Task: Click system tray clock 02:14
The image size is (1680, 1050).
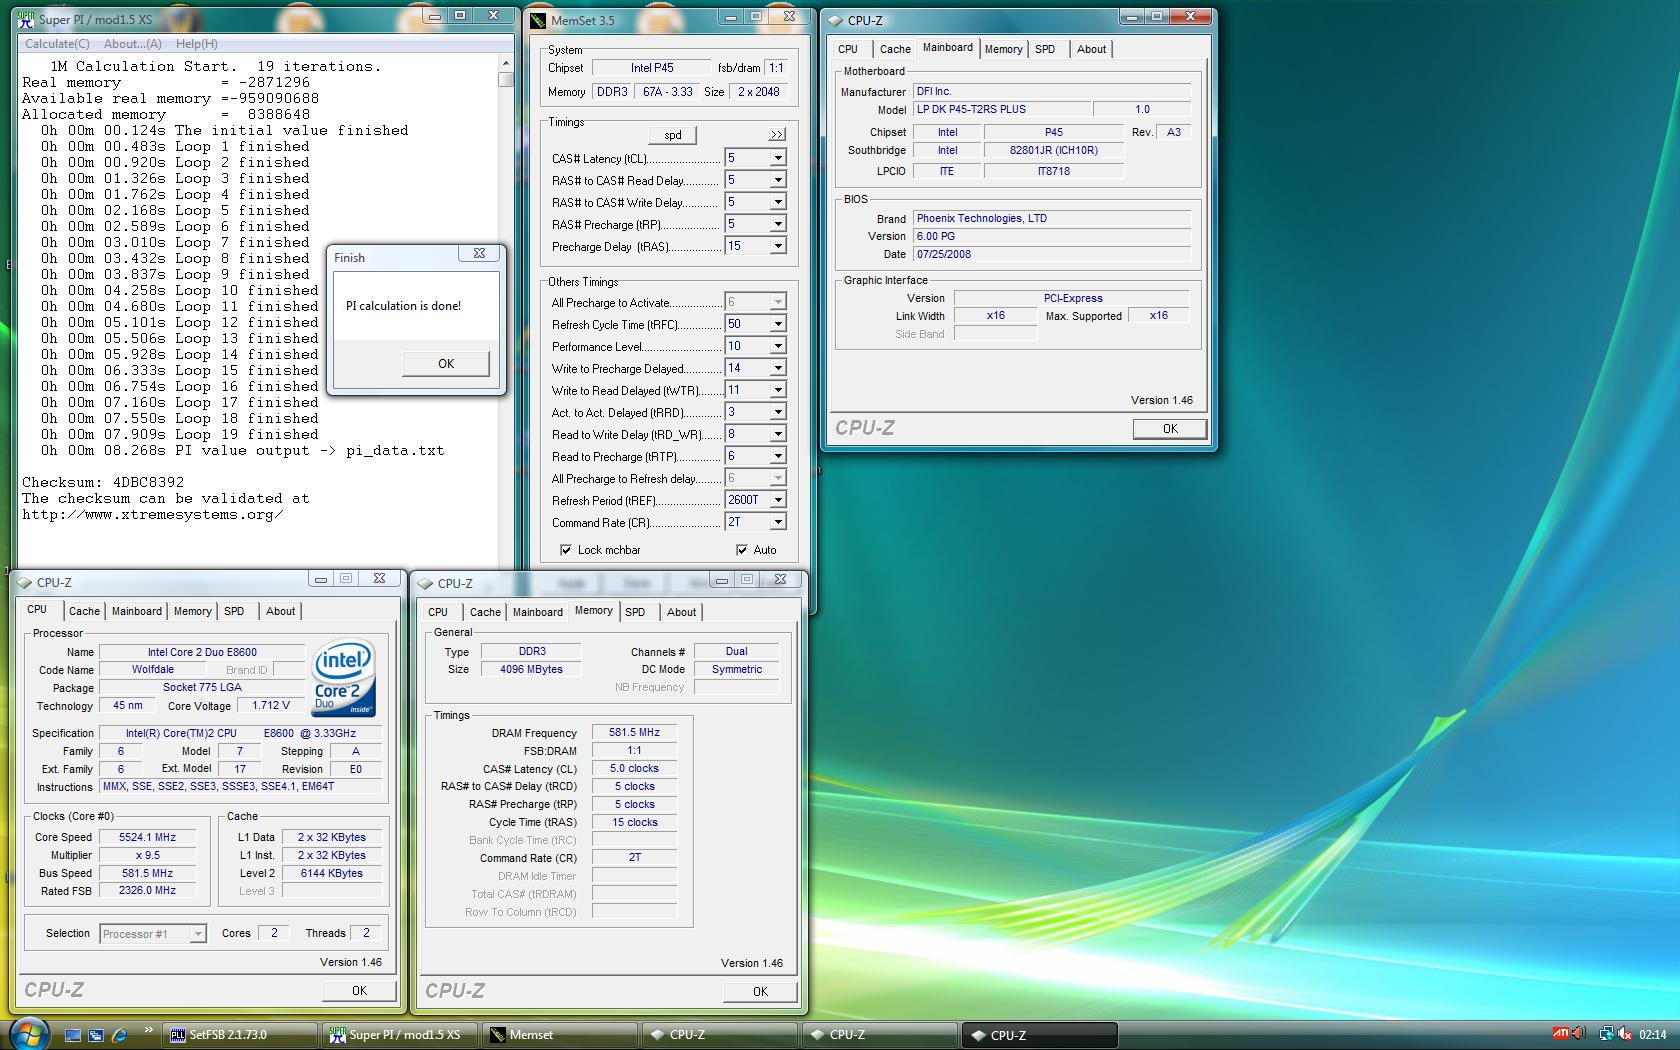Action: (1652, 1035)
